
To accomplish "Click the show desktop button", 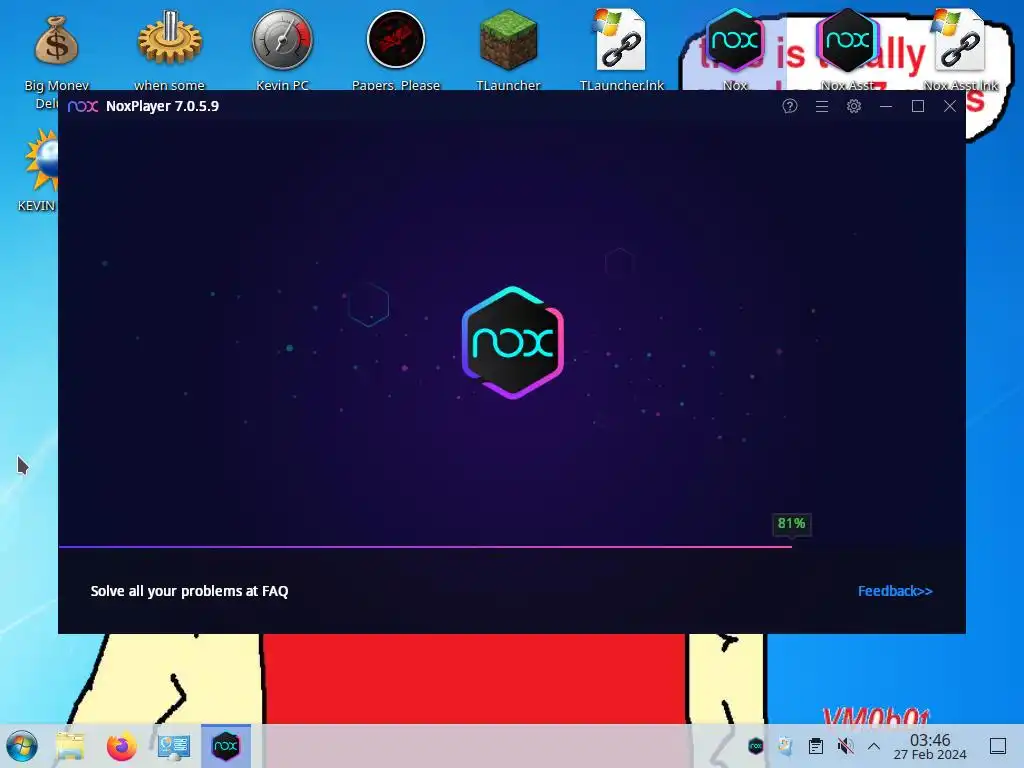I will point(998,746).
